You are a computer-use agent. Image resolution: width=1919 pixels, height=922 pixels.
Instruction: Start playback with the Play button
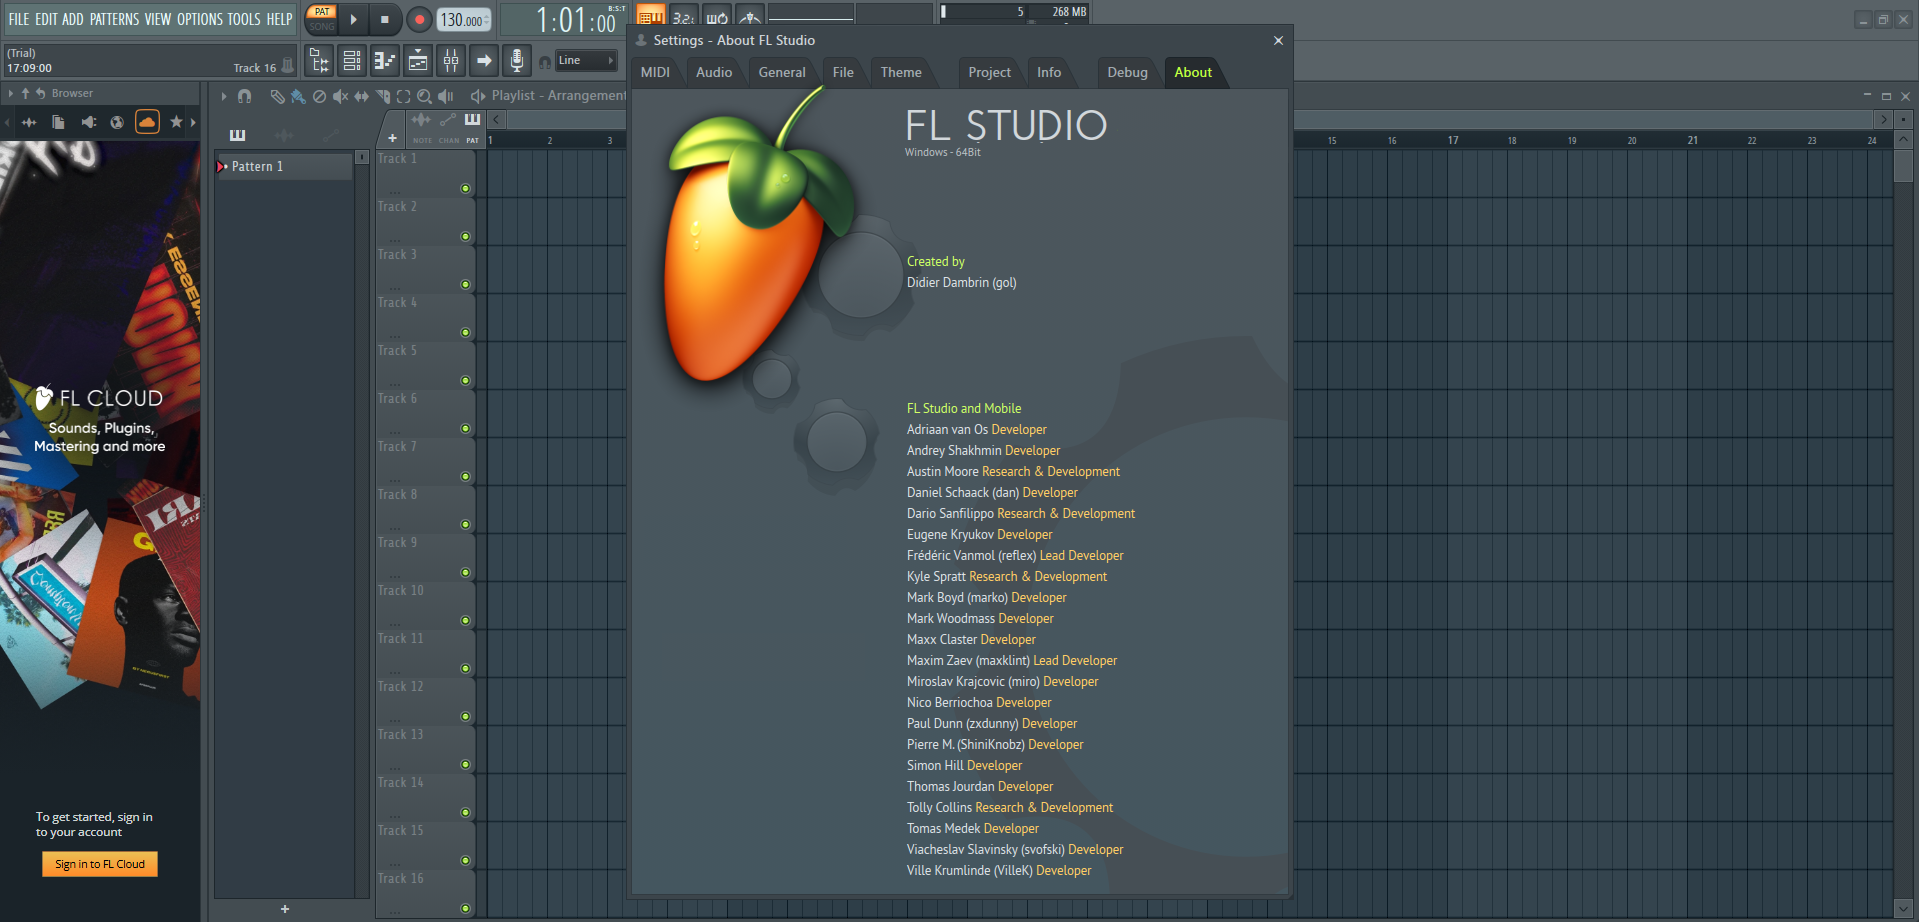coord(353,19)
